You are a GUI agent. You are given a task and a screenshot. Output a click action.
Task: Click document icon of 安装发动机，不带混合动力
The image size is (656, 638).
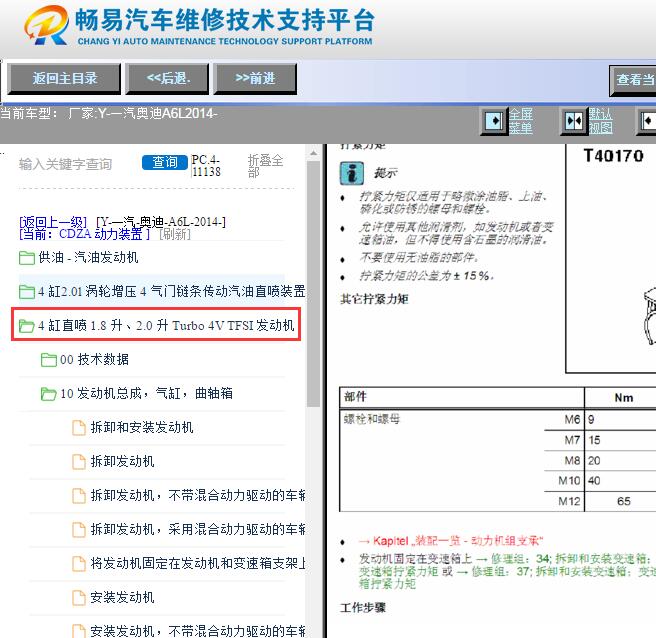click(x=79, y=631)
